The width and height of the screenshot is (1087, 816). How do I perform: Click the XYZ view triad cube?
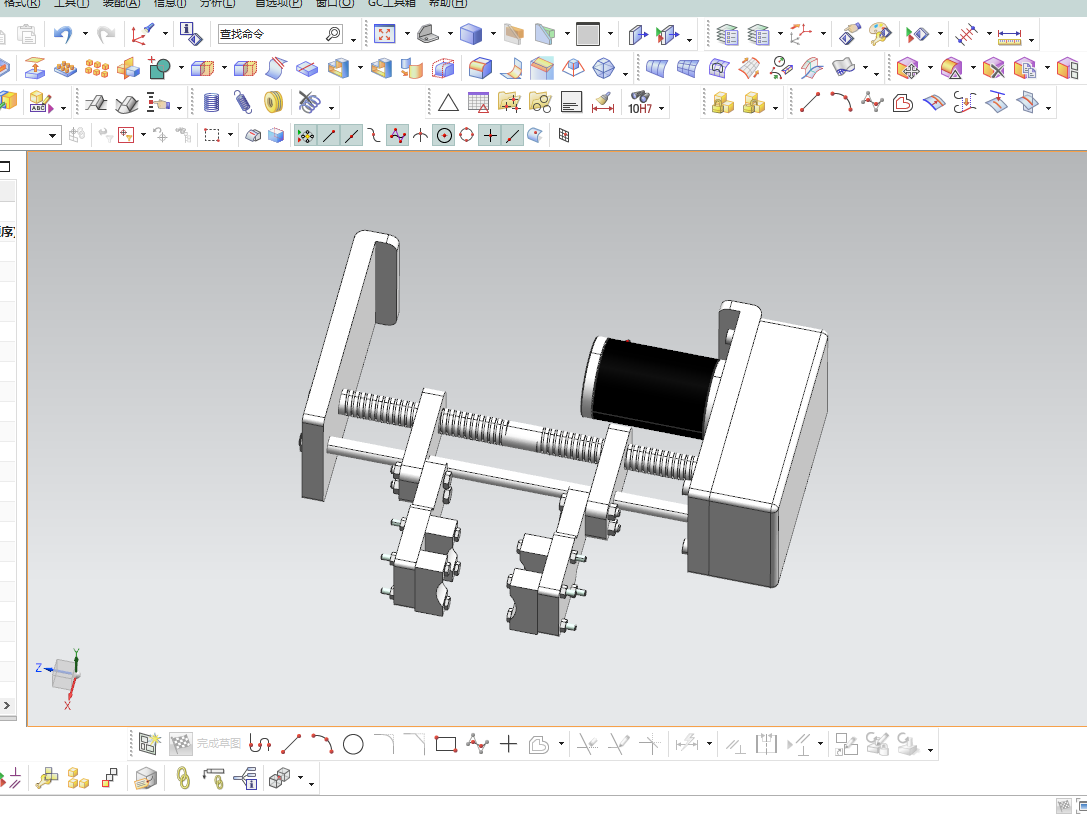pos(62,676)
